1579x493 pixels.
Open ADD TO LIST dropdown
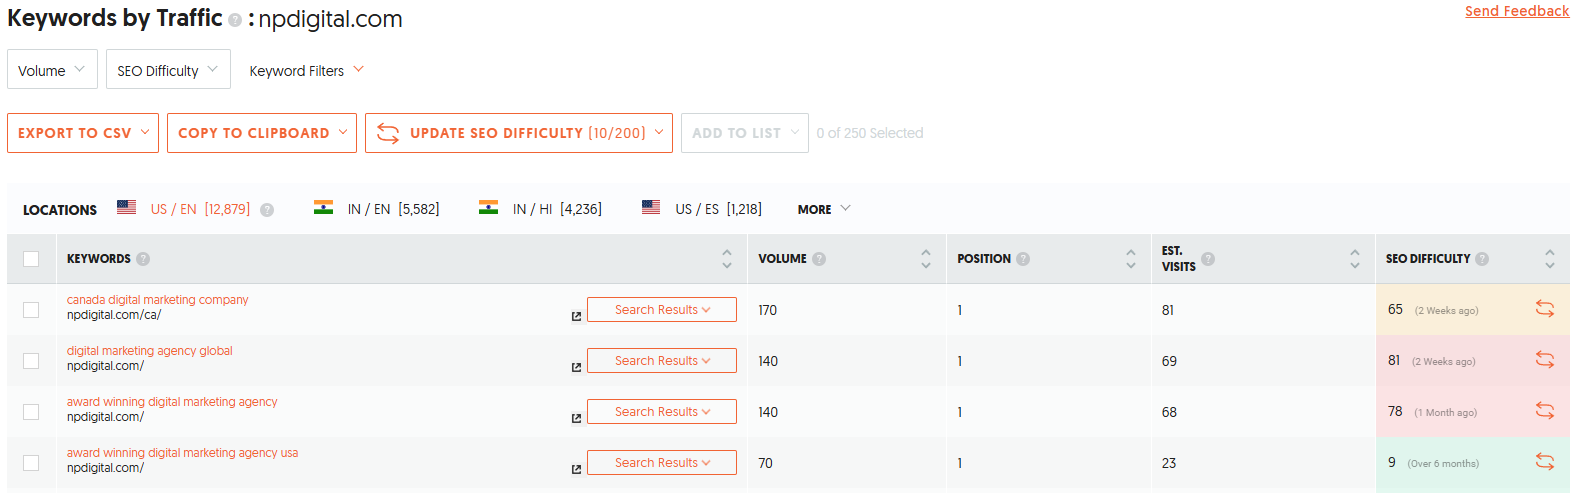click(x=745, y=133)
